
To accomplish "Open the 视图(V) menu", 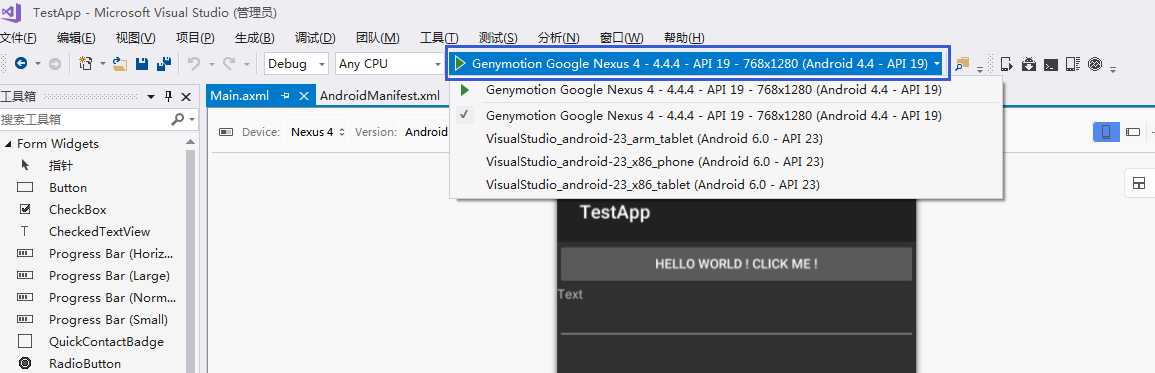I will point(136,38).
